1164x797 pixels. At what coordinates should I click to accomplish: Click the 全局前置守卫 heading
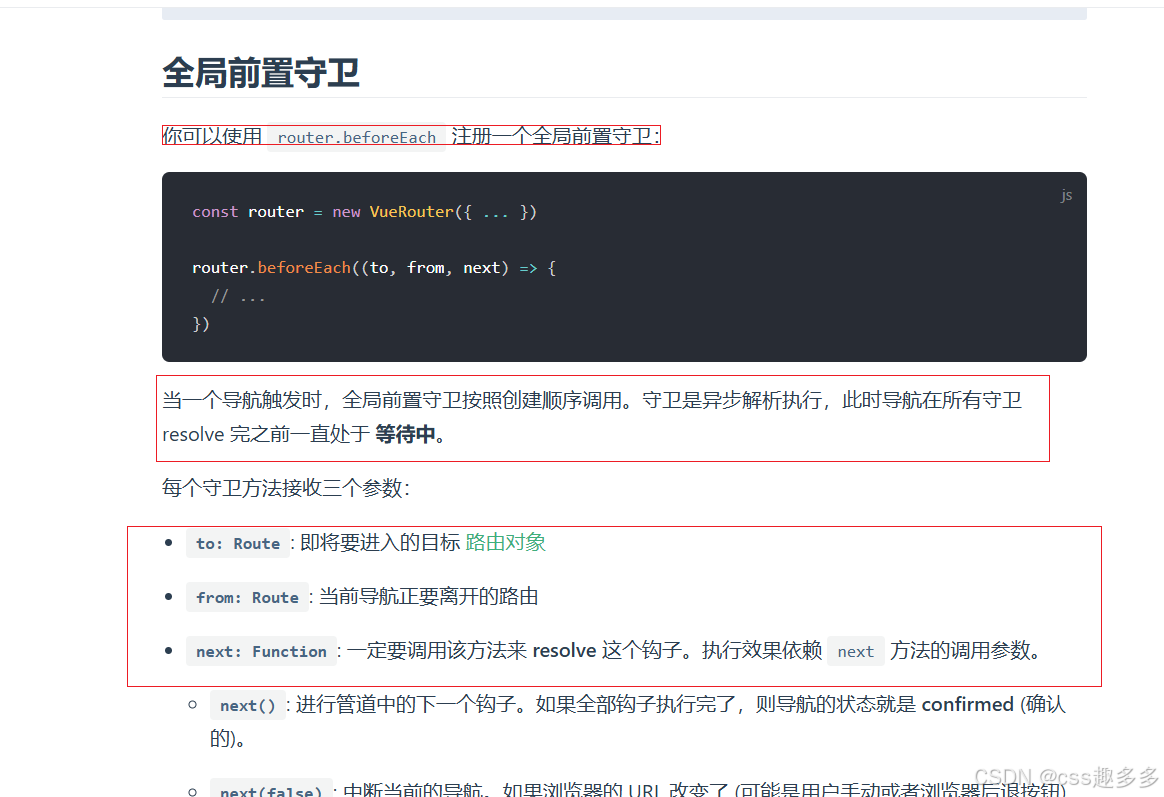tap(261, 73)
